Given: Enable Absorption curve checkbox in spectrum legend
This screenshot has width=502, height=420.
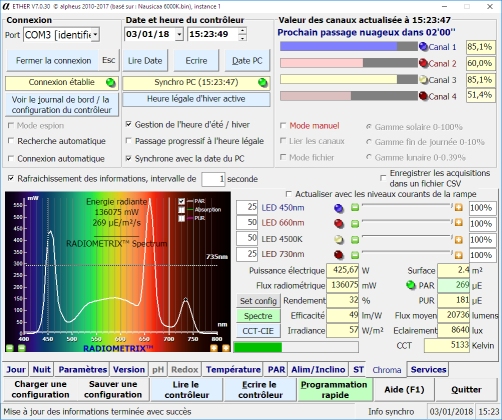Looking at the screenshot, I should (181, 210).
